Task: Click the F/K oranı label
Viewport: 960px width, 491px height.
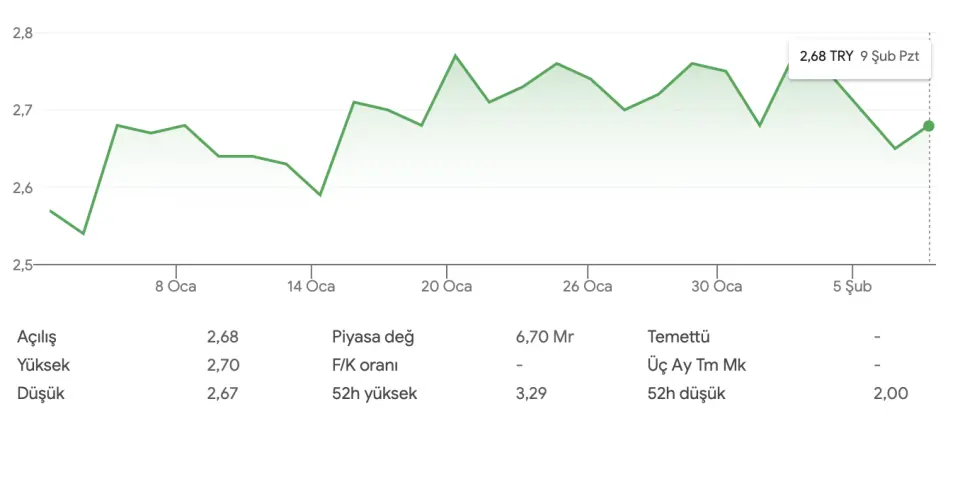Action: click(x=365, y=365)
